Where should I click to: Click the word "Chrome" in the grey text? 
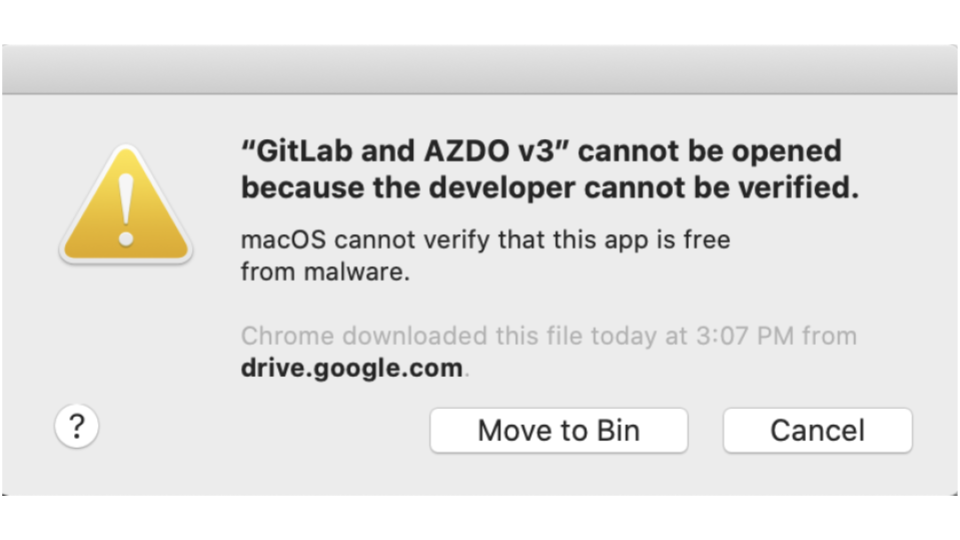click(287, 336)
